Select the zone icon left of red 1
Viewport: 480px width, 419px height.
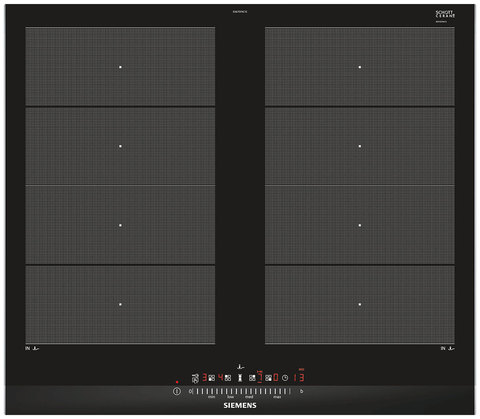pyautogui.click(x=252, y=378)
